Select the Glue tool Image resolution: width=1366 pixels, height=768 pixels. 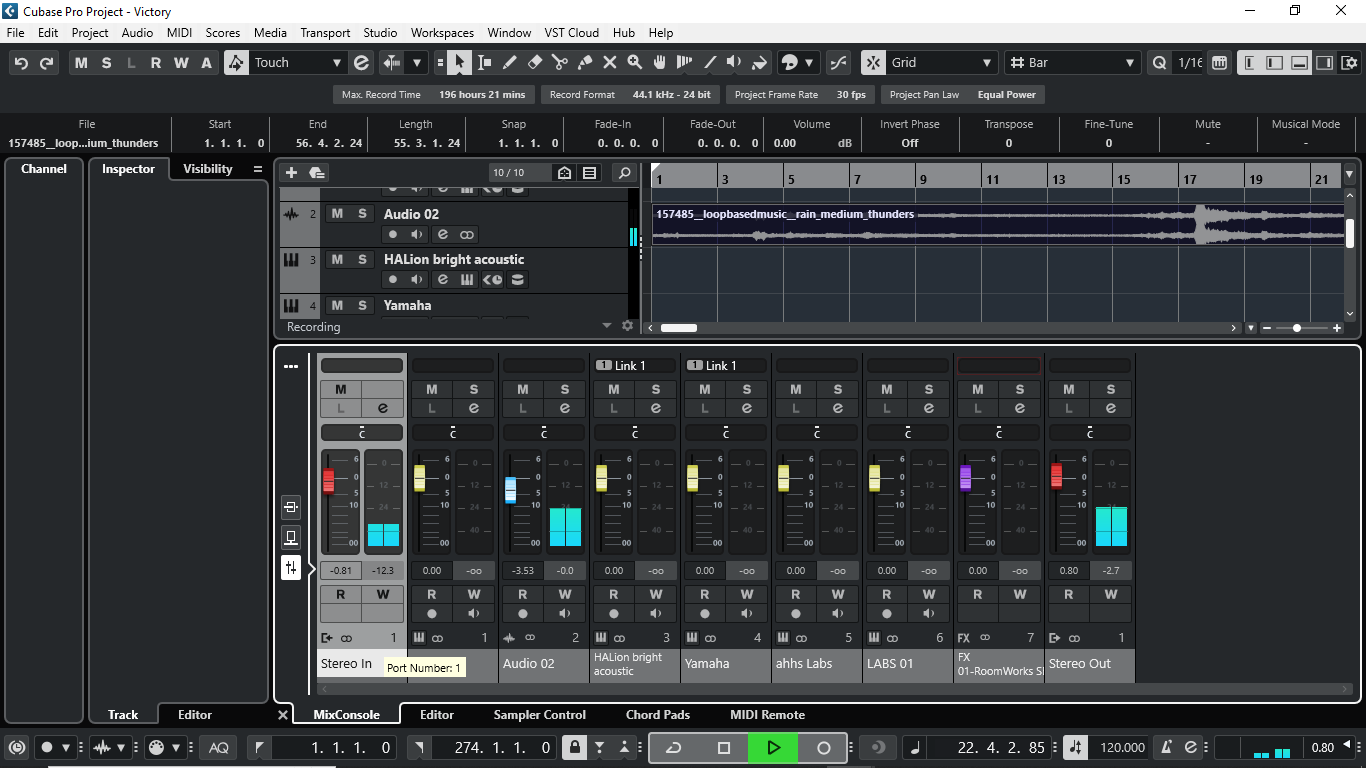tap(585, 63)
